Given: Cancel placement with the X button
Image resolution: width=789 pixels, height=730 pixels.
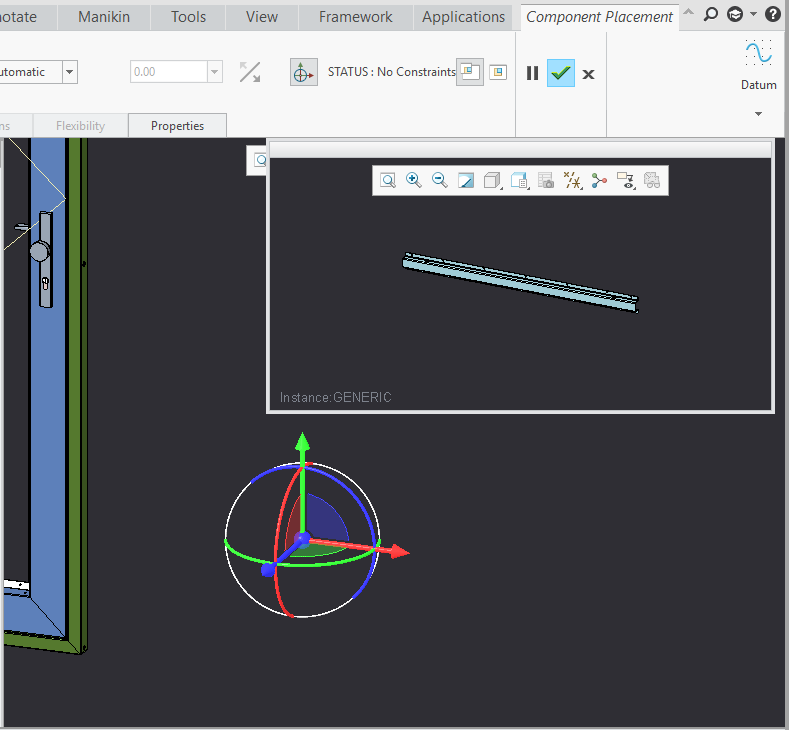Looking at the screenshot, I should tap(588, 73).
